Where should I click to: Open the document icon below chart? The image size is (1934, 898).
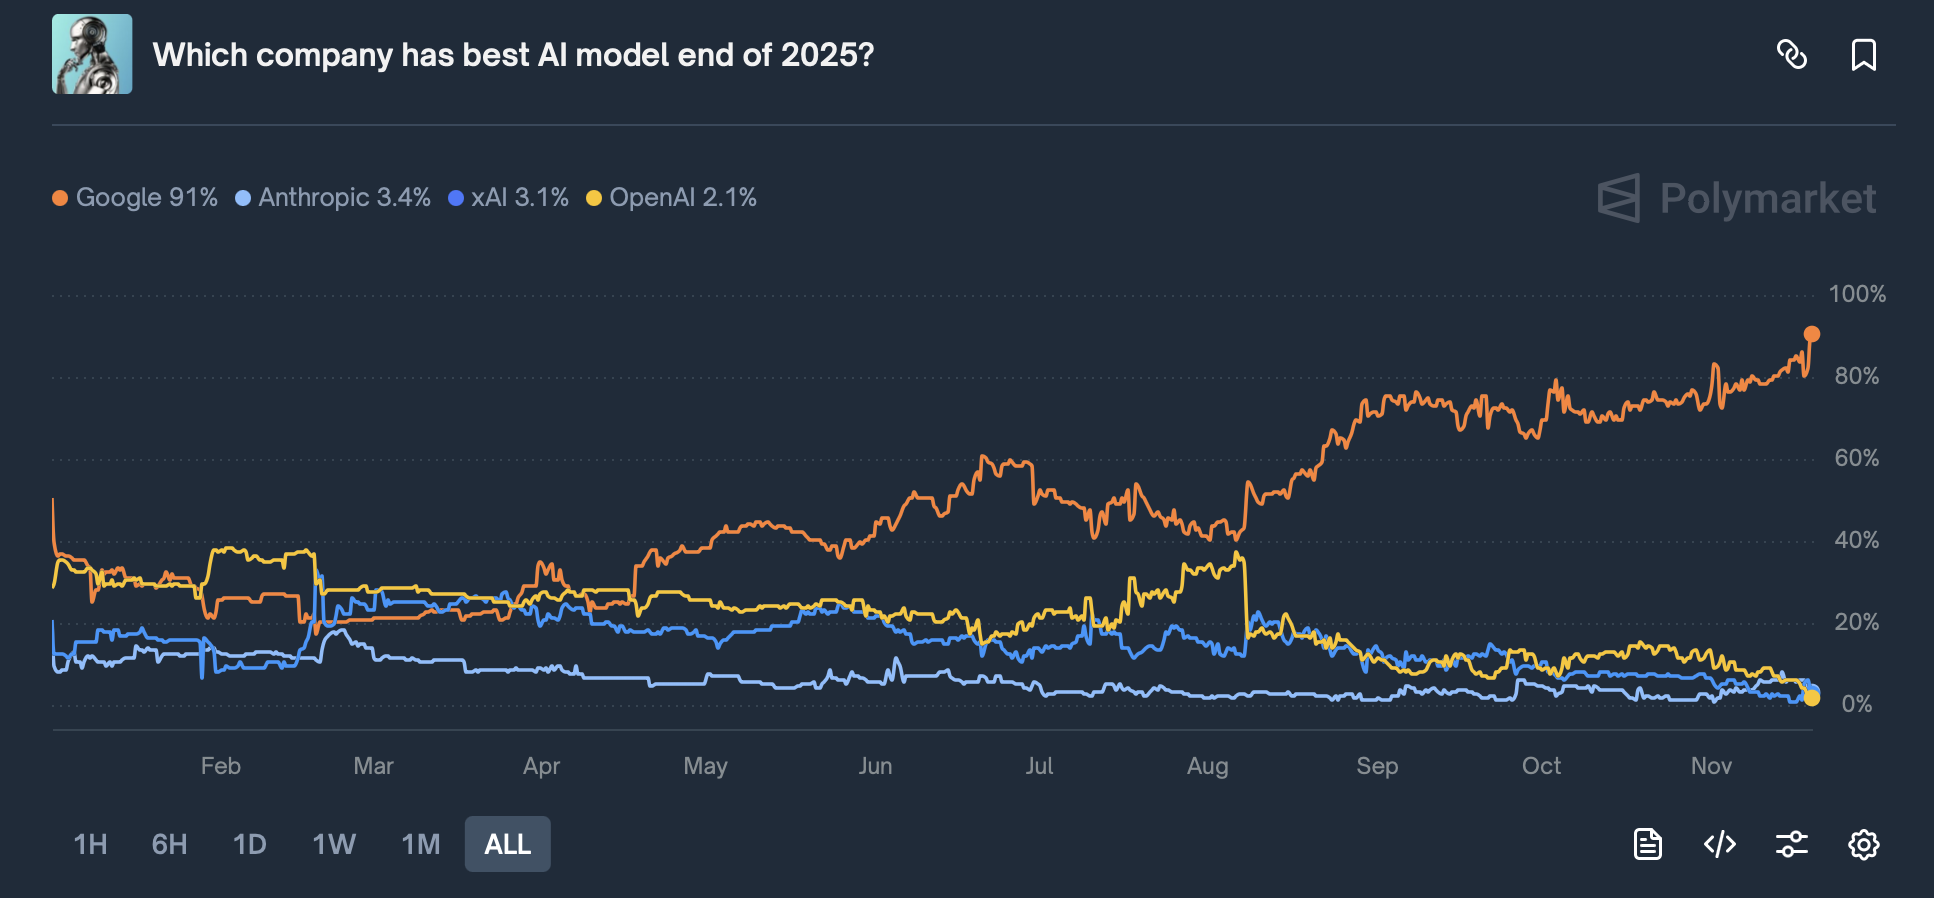pos(1647,844)
